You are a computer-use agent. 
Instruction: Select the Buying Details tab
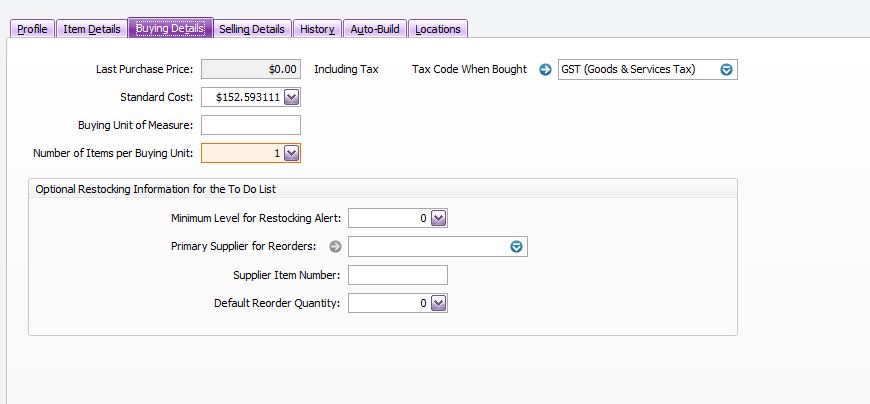[170, 28]
